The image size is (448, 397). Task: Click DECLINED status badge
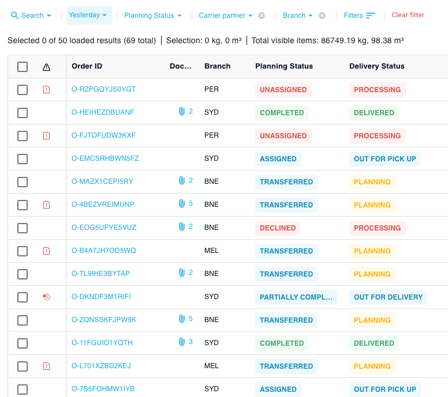point(278,228)
